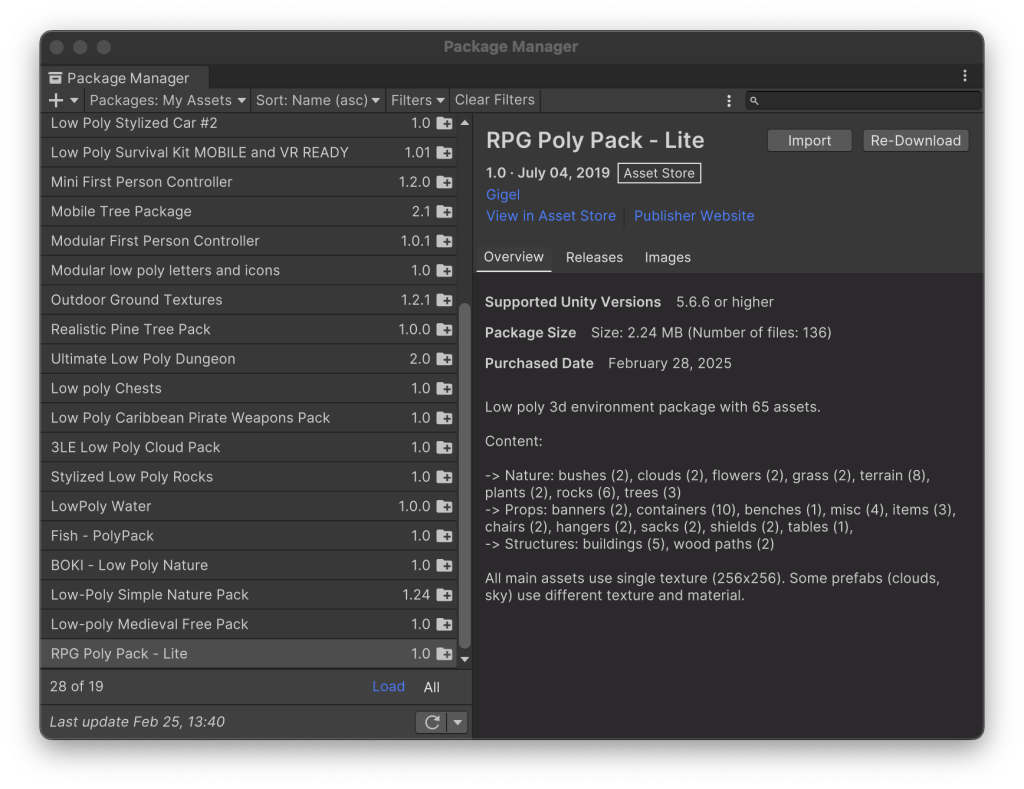Open the Packages: My Assets dropdown
Viewport: 1024px width, 789px height.
[166, 100]
